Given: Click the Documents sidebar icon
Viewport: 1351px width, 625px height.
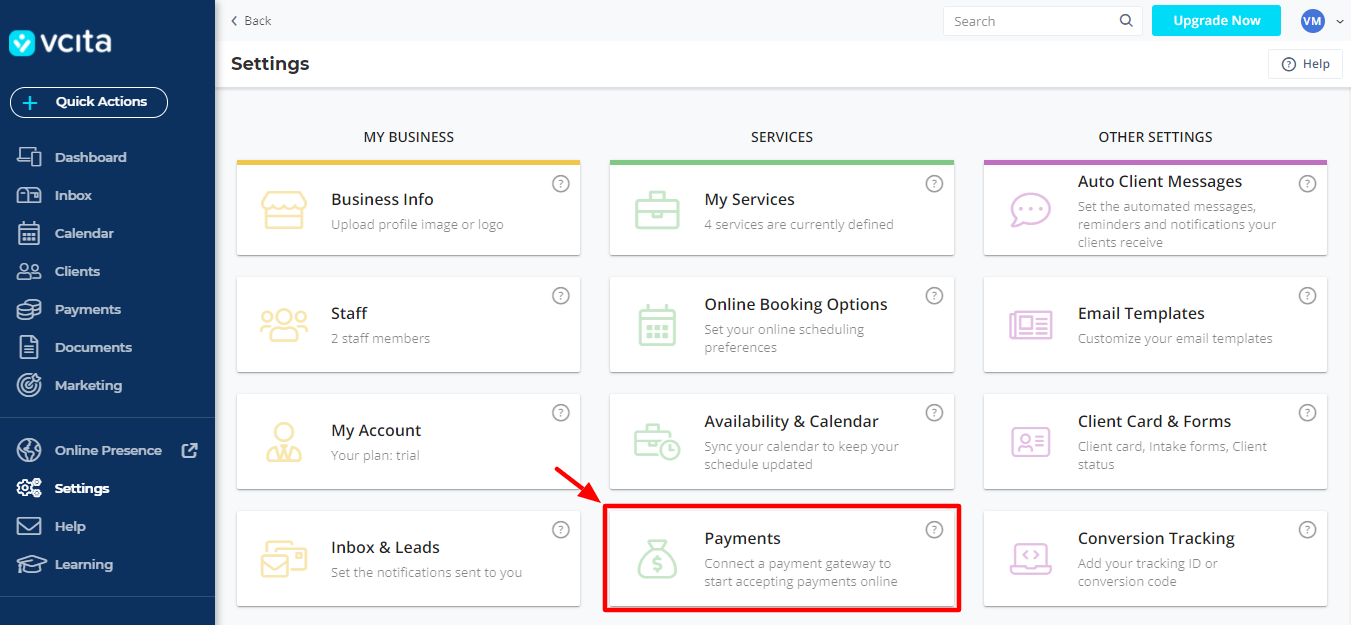Looking at the screenshot, I should point(29,347).
